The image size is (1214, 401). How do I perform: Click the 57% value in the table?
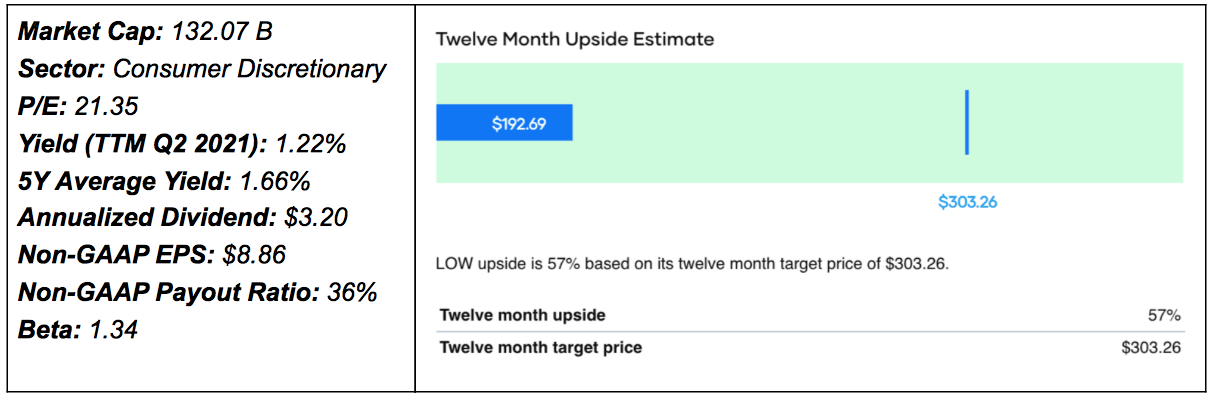(1165, 315)
